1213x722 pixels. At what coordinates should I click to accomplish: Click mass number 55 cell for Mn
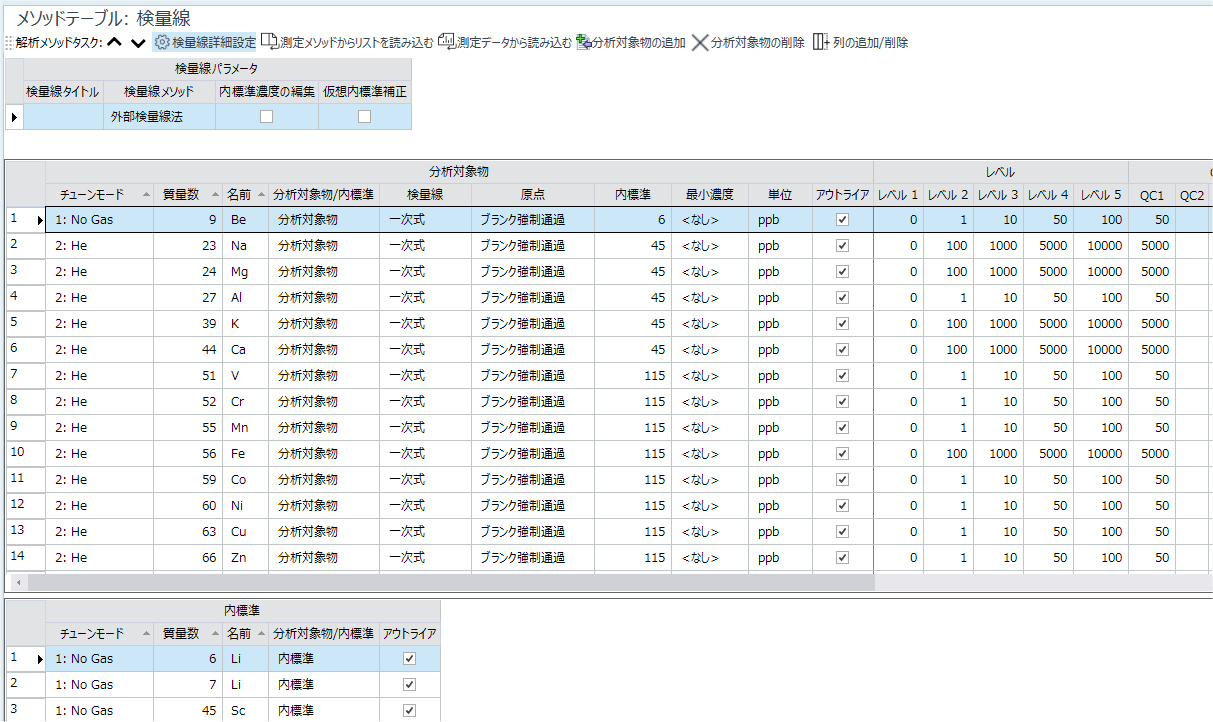[187, 428]
